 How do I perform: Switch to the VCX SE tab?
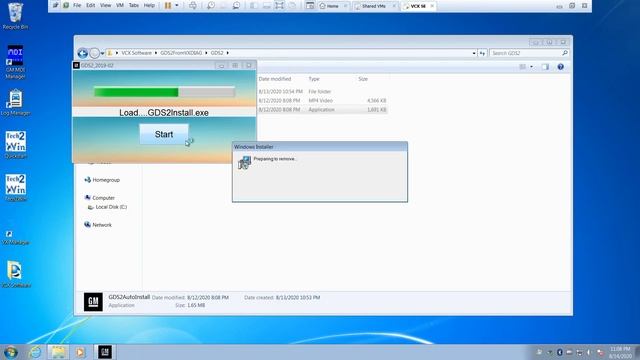(418, 6)
